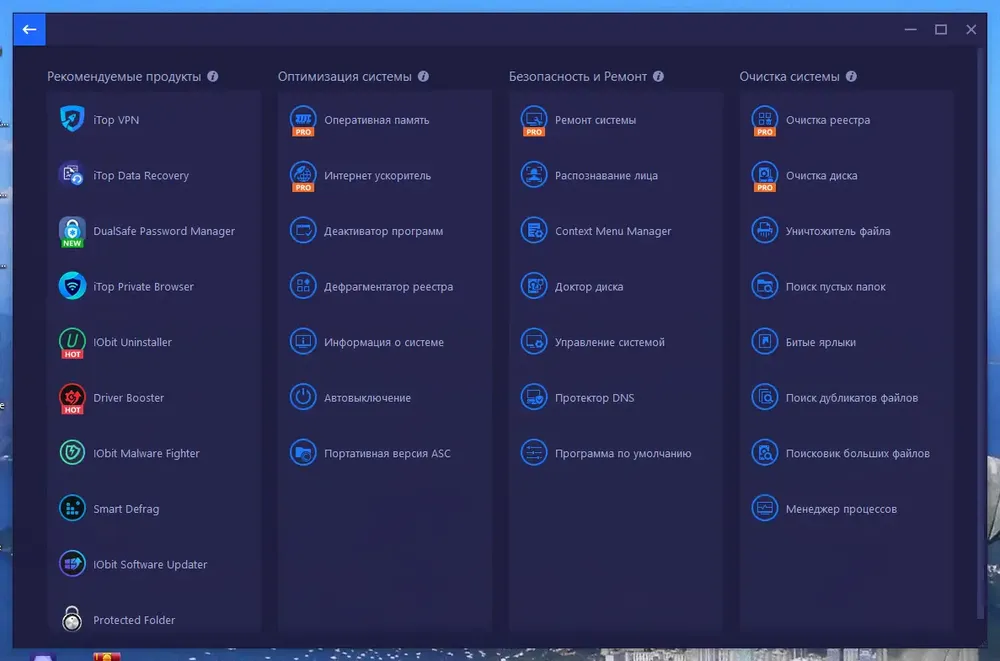Viewport: 1000px width, 661px height.
Task: Launch Поисковик больших файлов icon
Action: [765, 452]
